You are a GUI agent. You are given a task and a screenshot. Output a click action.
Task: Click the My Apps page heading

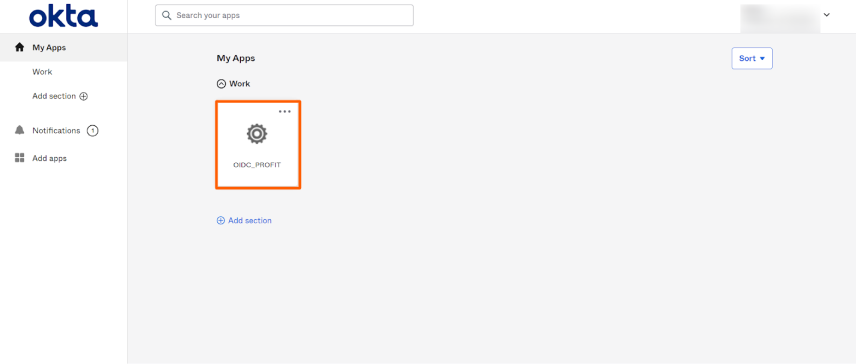pos(236,58)
